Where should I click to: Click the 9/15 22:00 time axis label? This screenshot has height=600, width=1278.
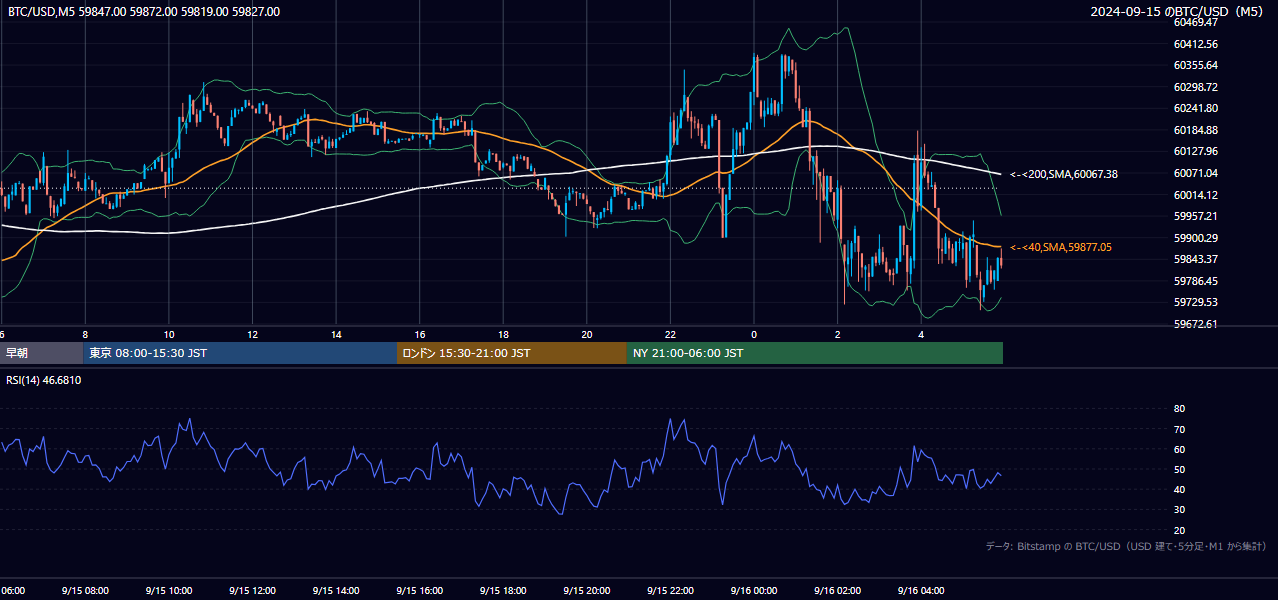pyautogui.click(x=670, y=591)
